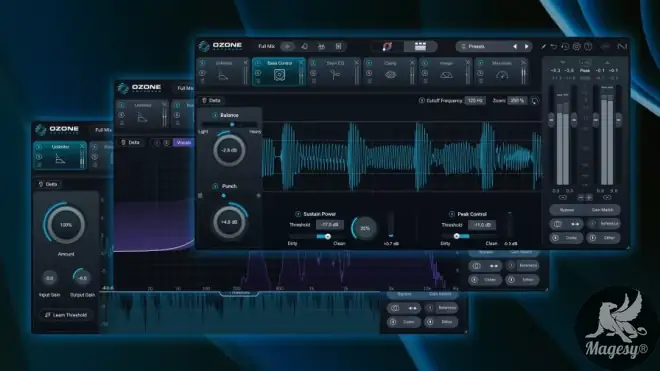Toggle Imager module power
Screen dimensions: 660x371
point(425,63)
